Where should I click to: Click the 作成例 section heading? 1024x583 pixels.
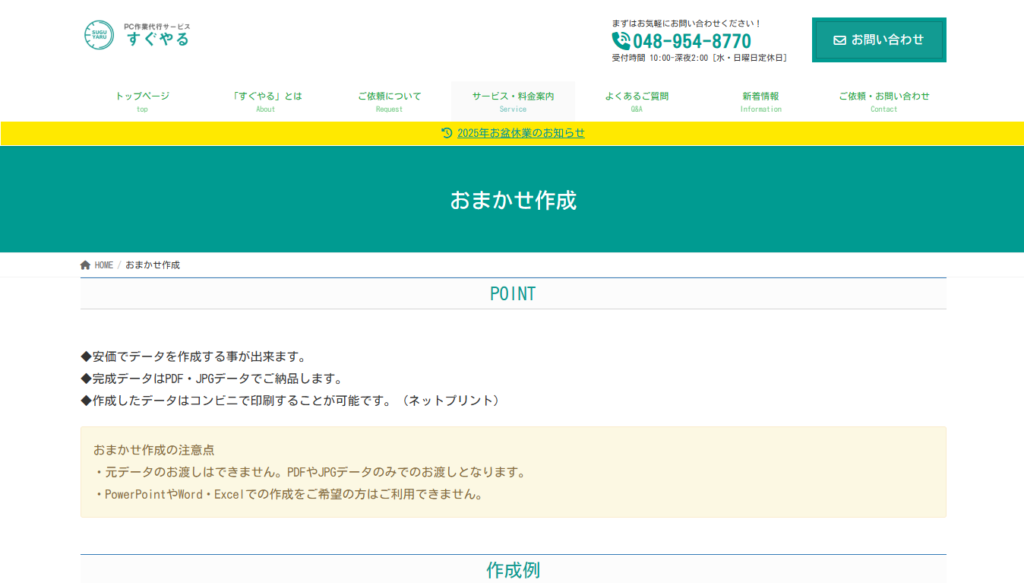tap(512, 570)
